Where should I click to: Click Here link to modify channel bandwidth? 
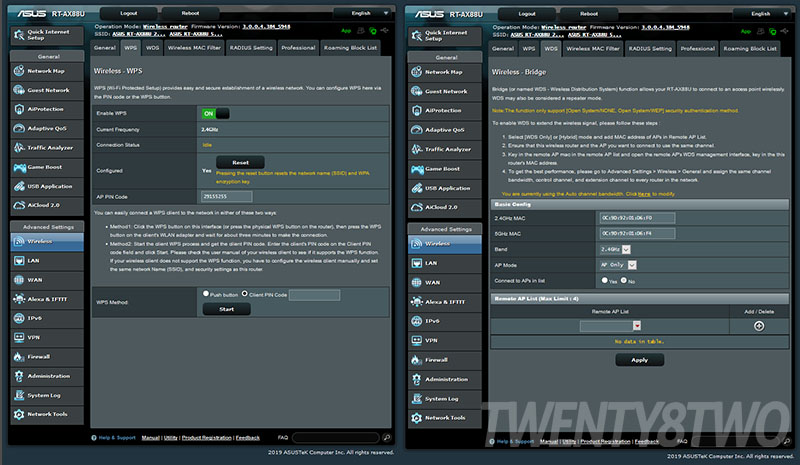[x=644, y=194]
